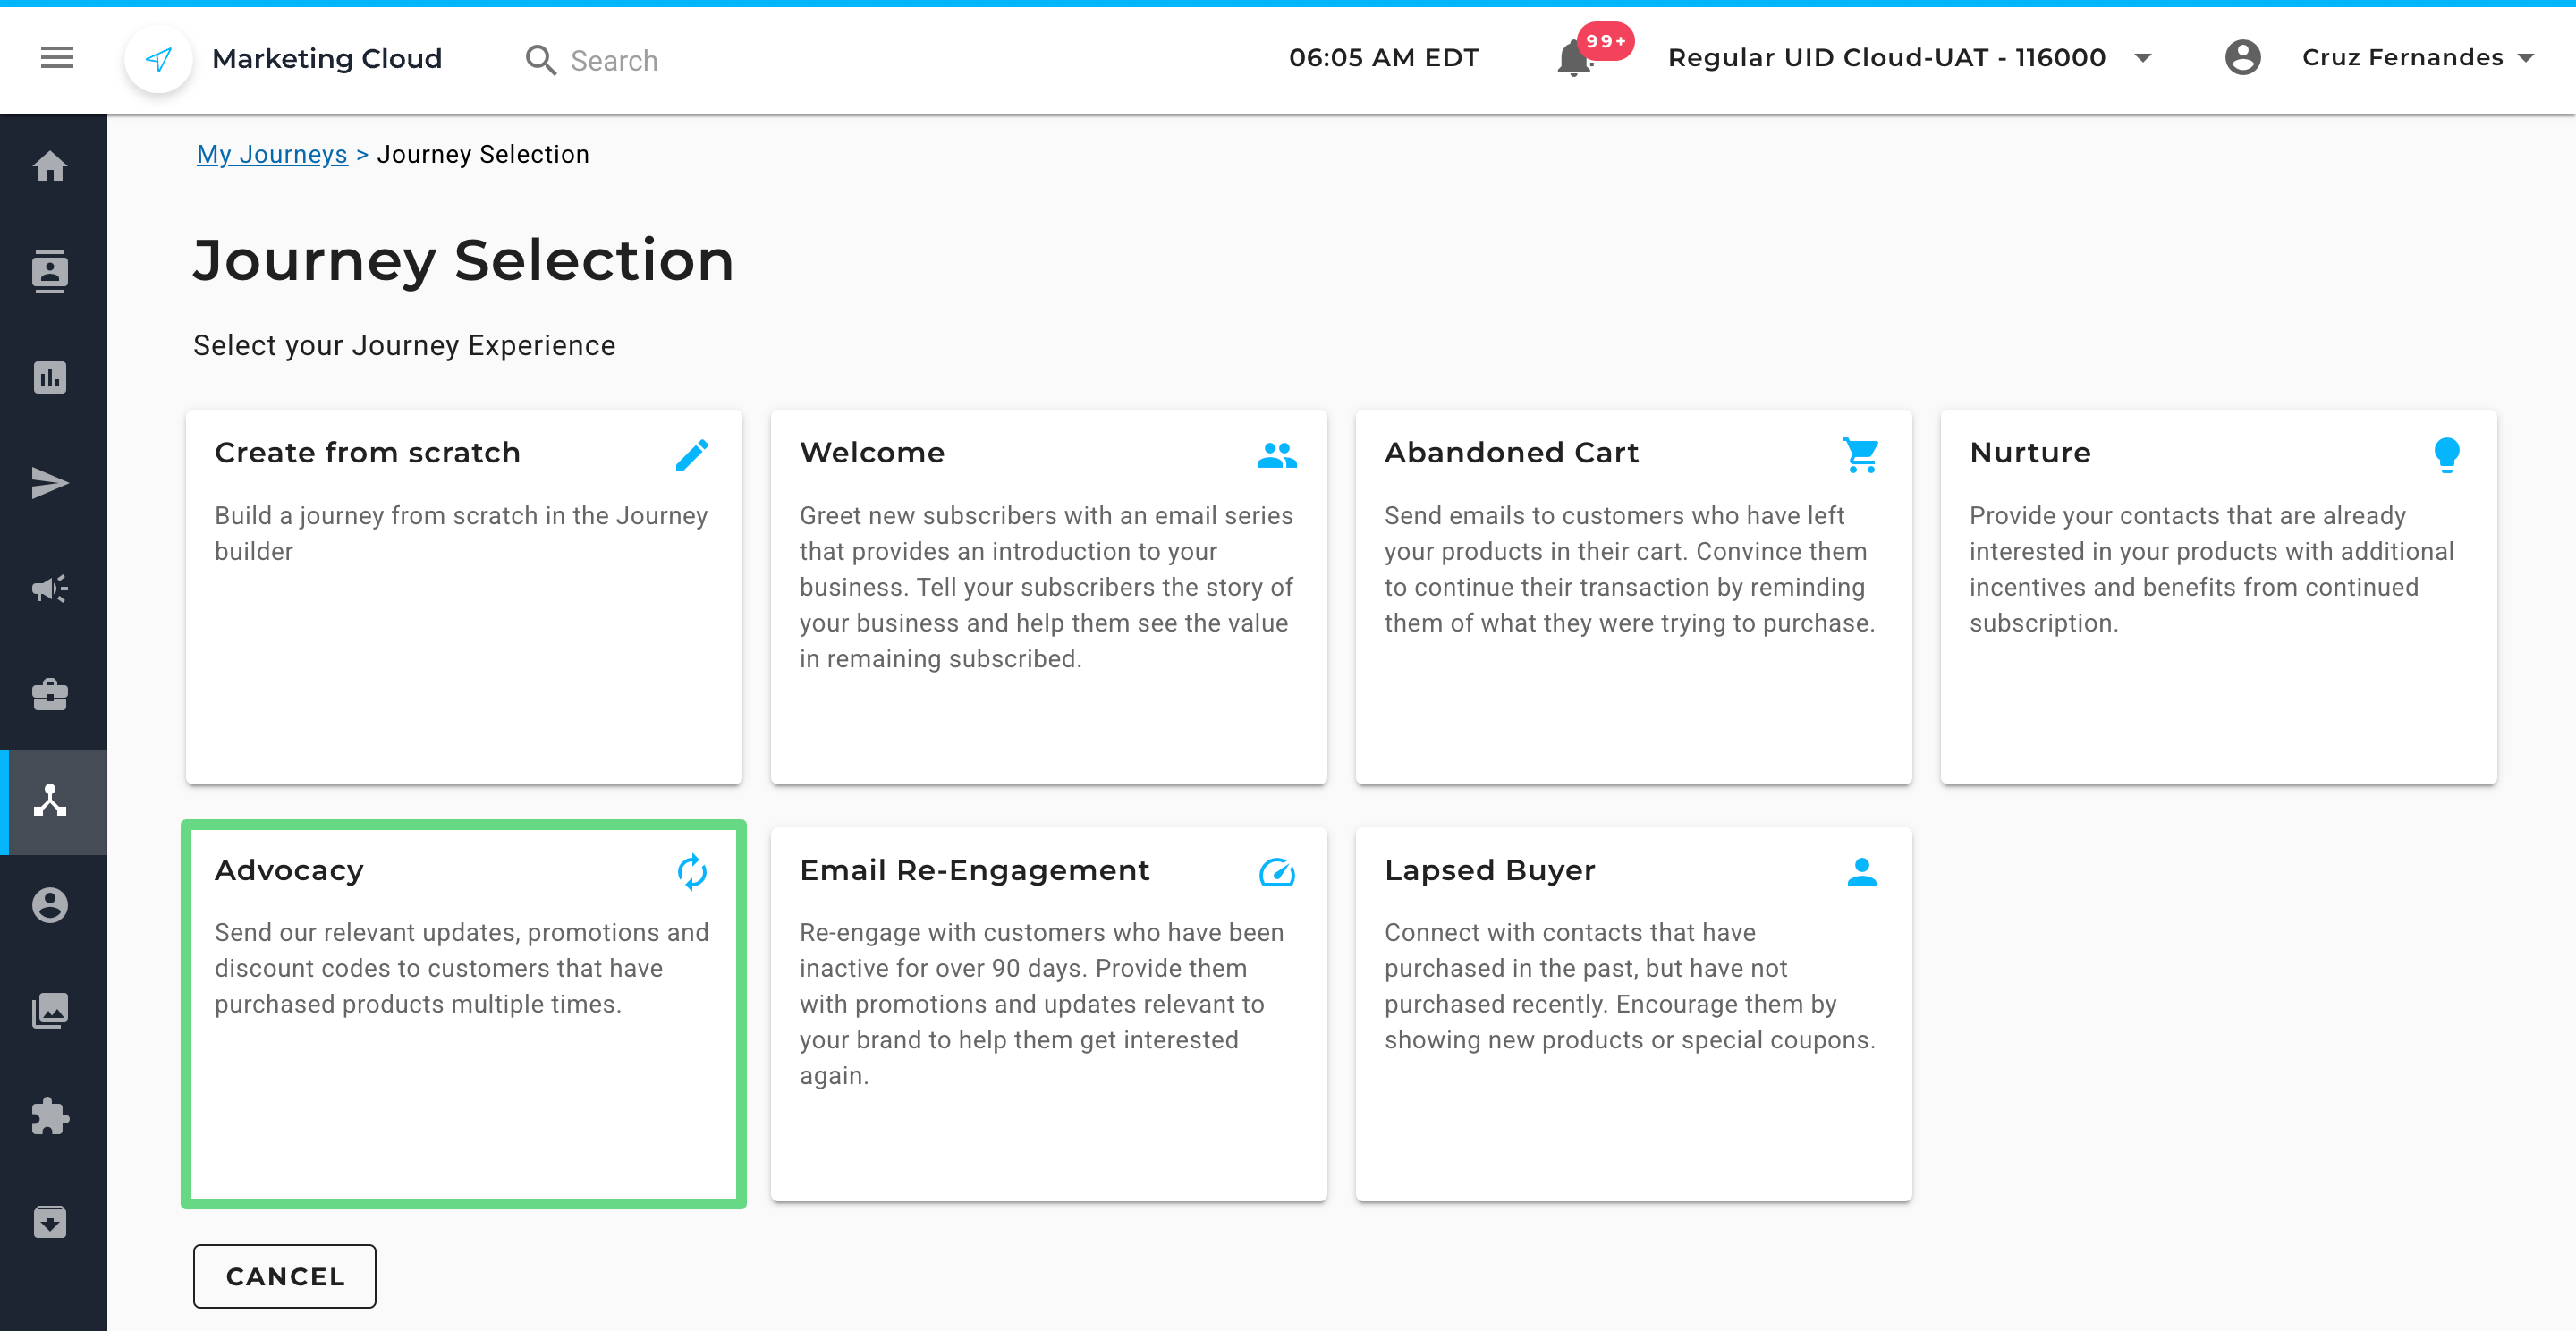Image resolution: width=2576 pixels, height=1331 pixels.
Task: Click the user avatar icon
Action: [x=2242, y=58]
